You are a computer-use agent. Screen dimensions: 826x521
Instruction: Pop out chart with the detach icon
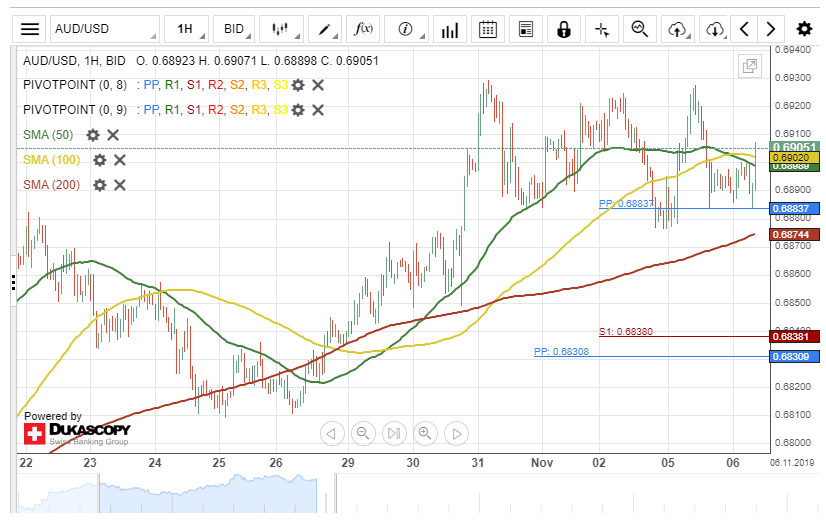coord(748,66)
